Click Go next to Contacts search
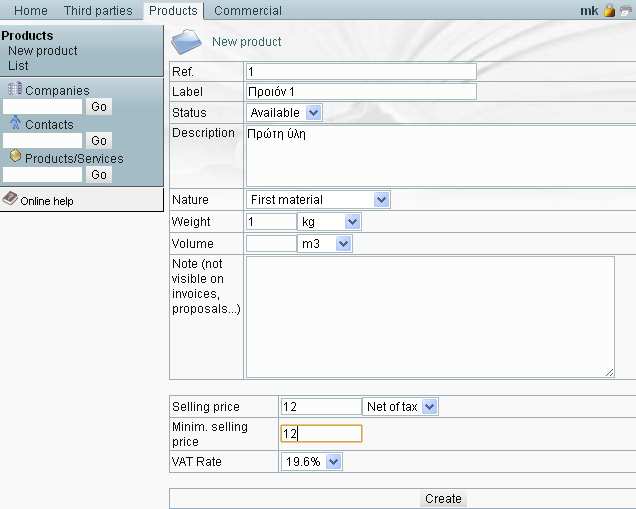Screen dimensions: 636x509 (99, 141)
